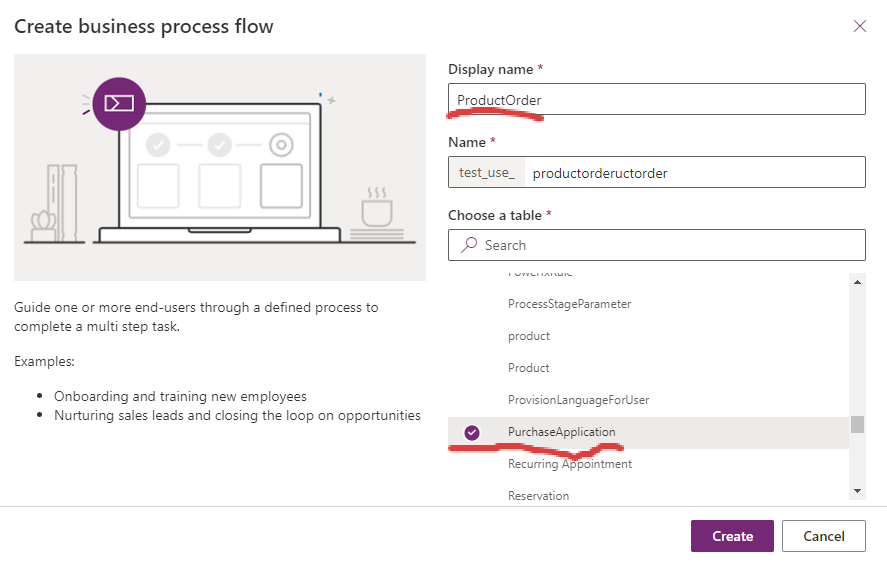Viewport: 887px width, 565px height.
Task: Select the ProcessStageParameter table
Action: pyautogui.click(x=569, y=304)
